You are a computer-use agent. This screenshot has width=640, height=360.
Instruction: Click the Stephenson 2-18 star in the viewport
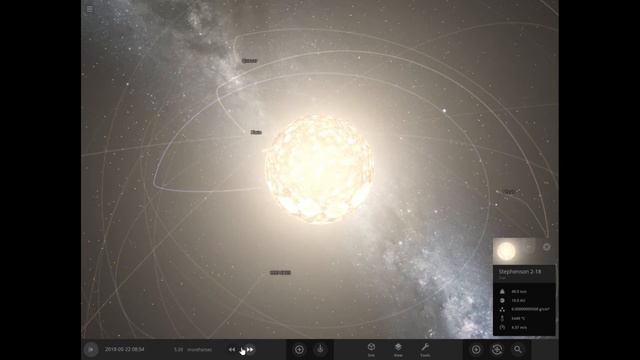coord(320,169)
